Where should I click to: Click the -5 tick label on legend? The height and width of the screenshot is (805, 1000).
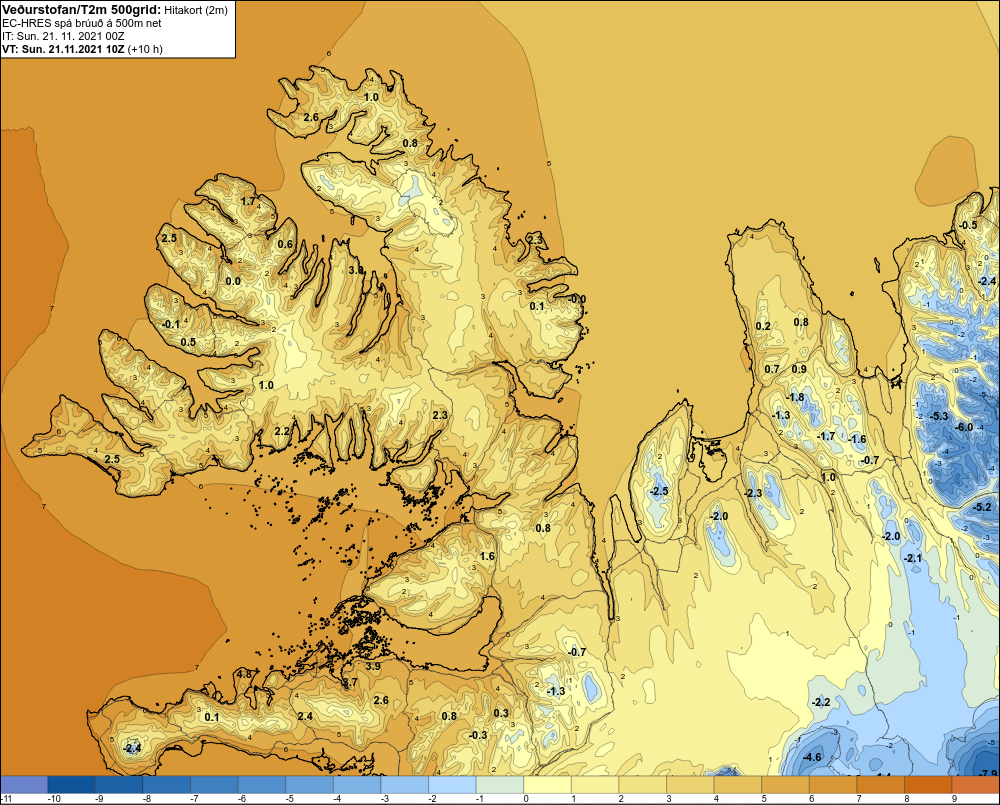click(x=290, y=799)
